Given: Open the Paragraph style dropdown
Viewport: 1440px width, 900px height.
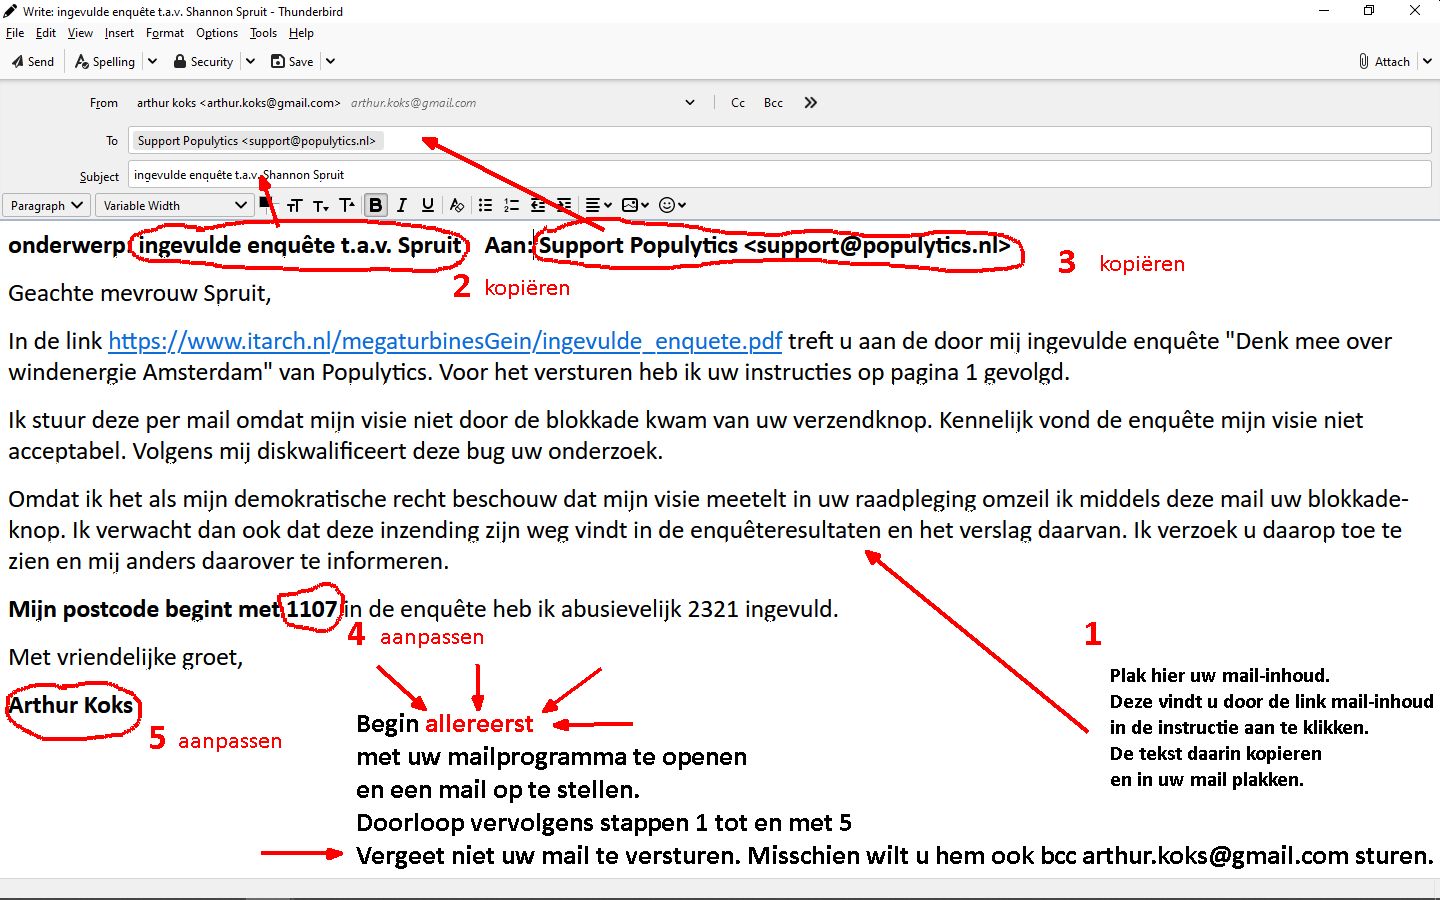Looking at the screenshot, I should tap(46, 205).
